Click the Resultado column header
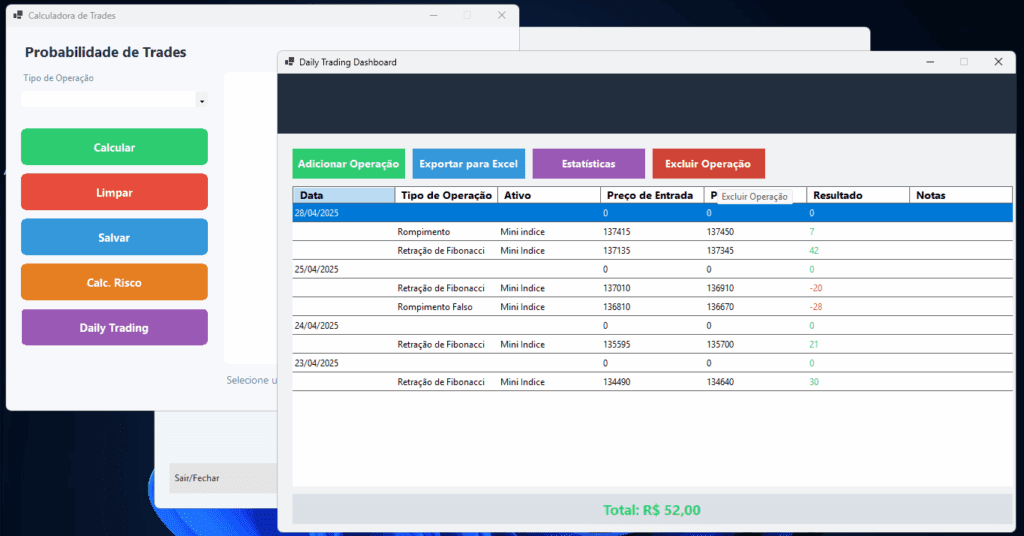The image size is (1024, 536). pyautogui.click(x=858, y=195)
